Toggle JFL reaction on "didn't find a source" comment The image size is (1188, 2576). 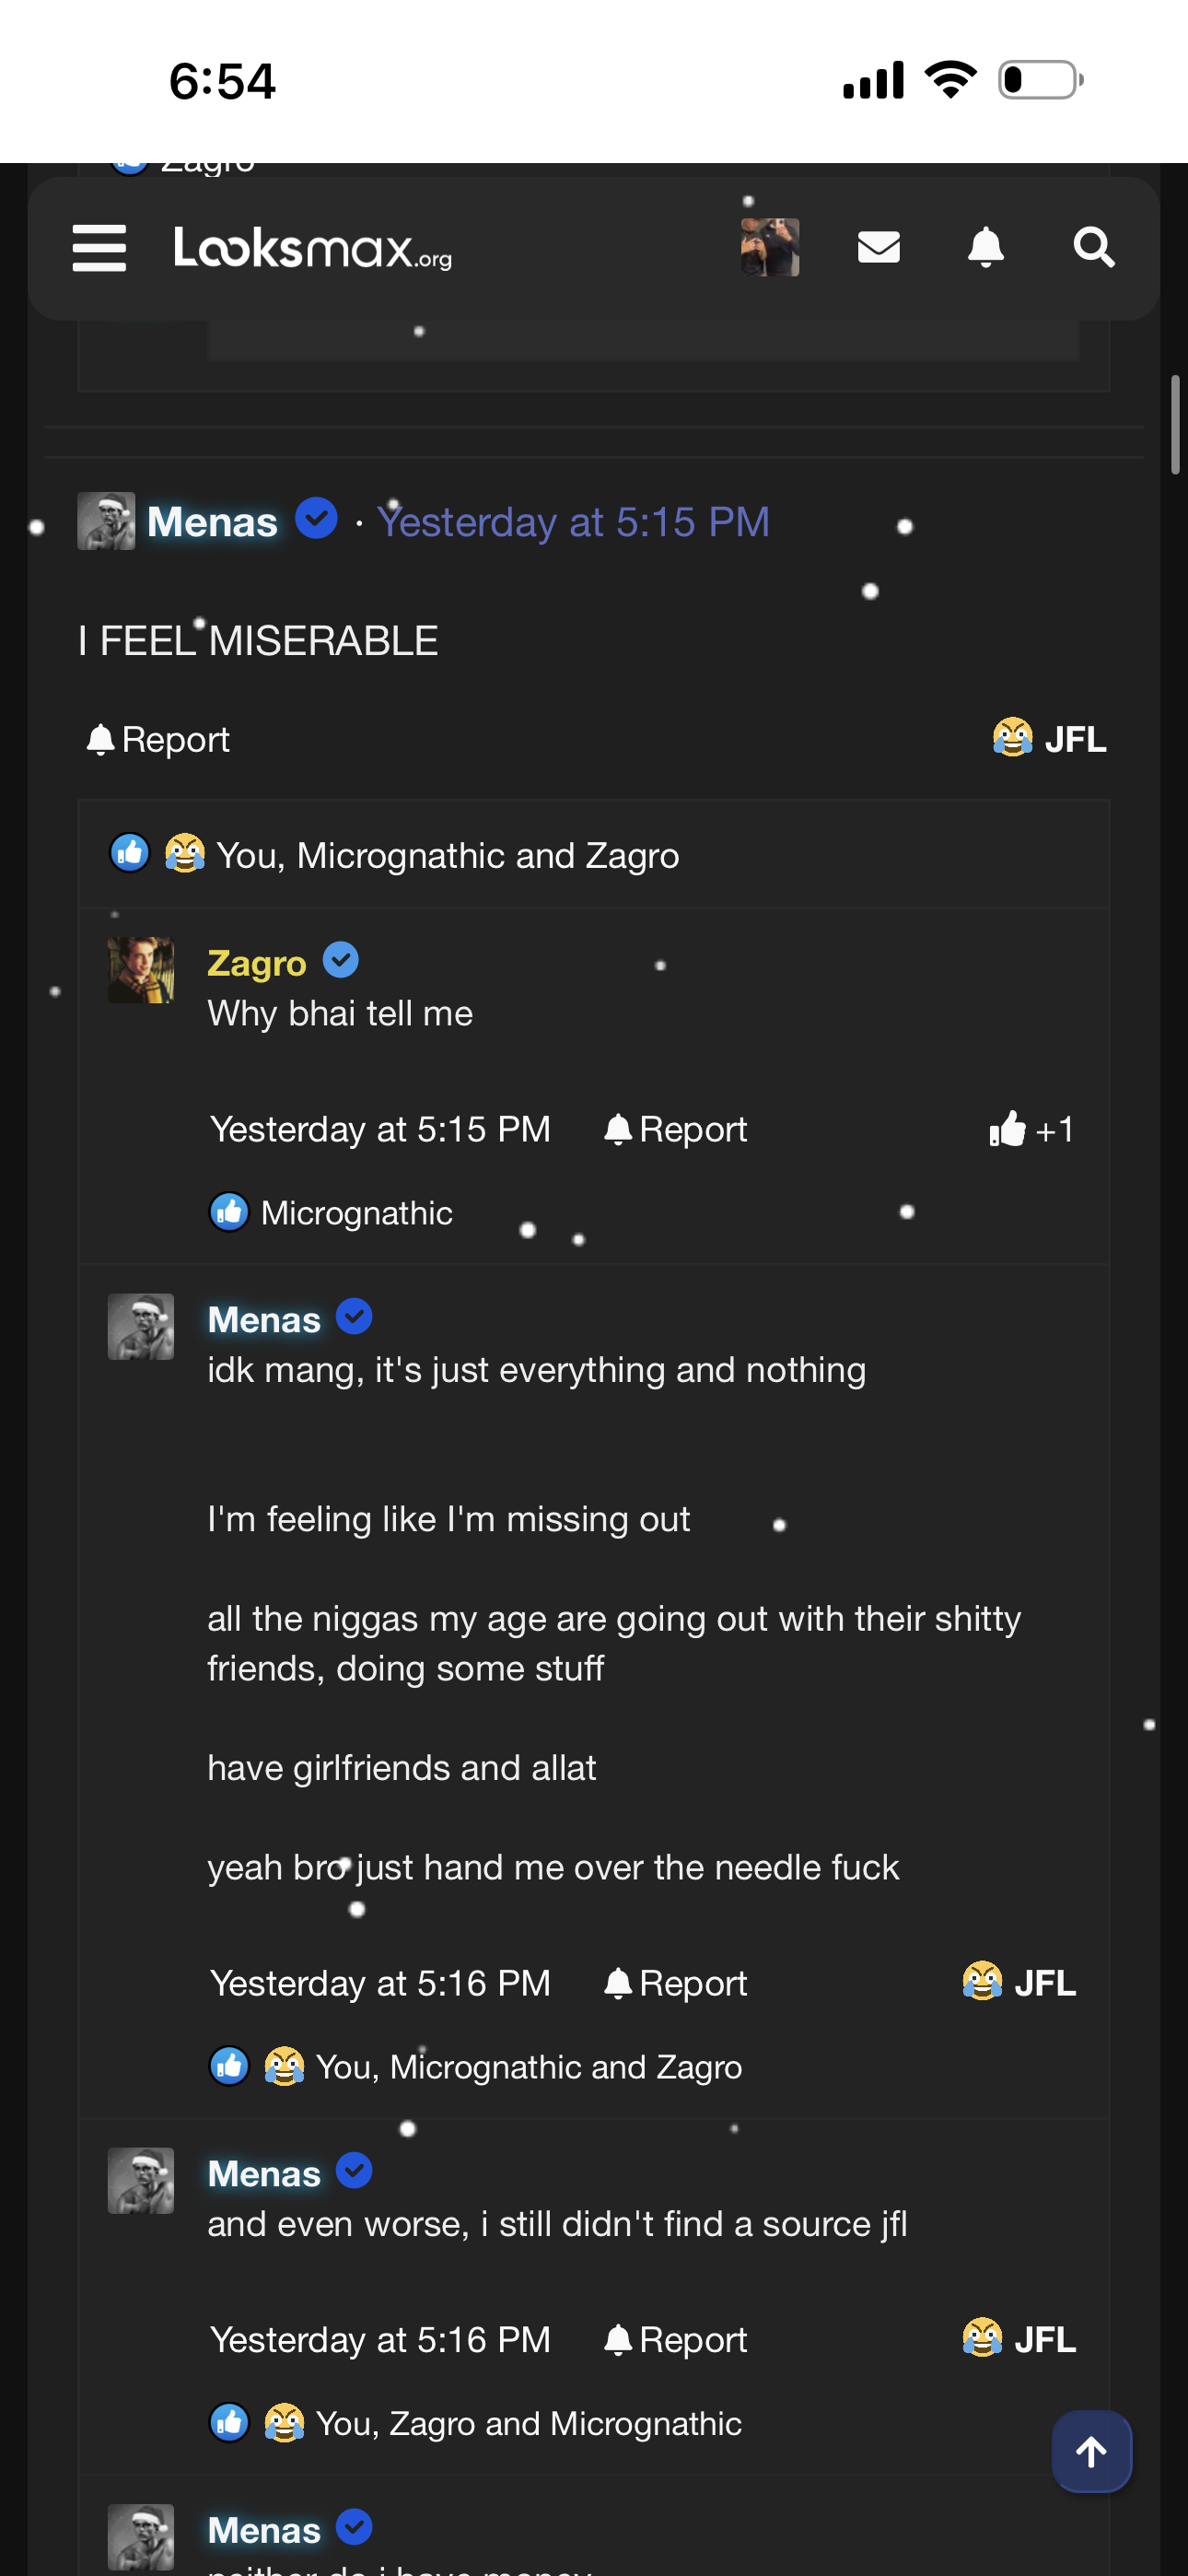[1019, 2339]
